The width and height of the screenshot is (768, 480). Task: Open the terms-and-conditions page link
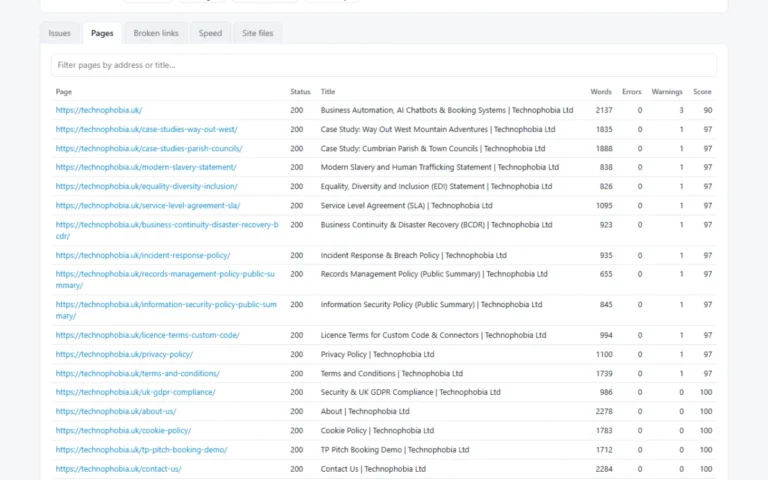pyautogui.click(x=138, y=373)
